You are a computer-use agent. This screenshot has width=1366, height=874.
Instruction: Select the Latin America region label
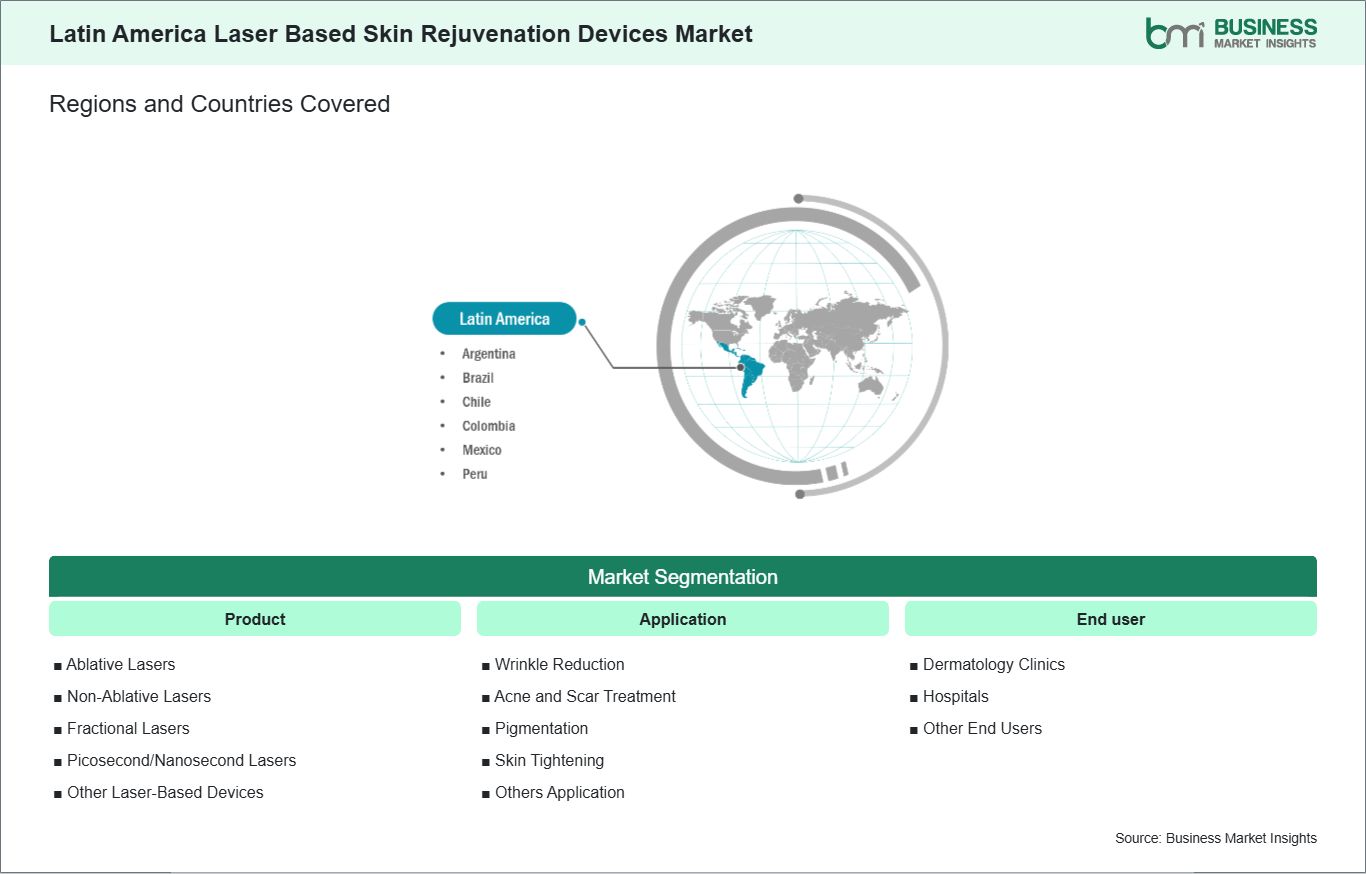[x=504, y=319]
